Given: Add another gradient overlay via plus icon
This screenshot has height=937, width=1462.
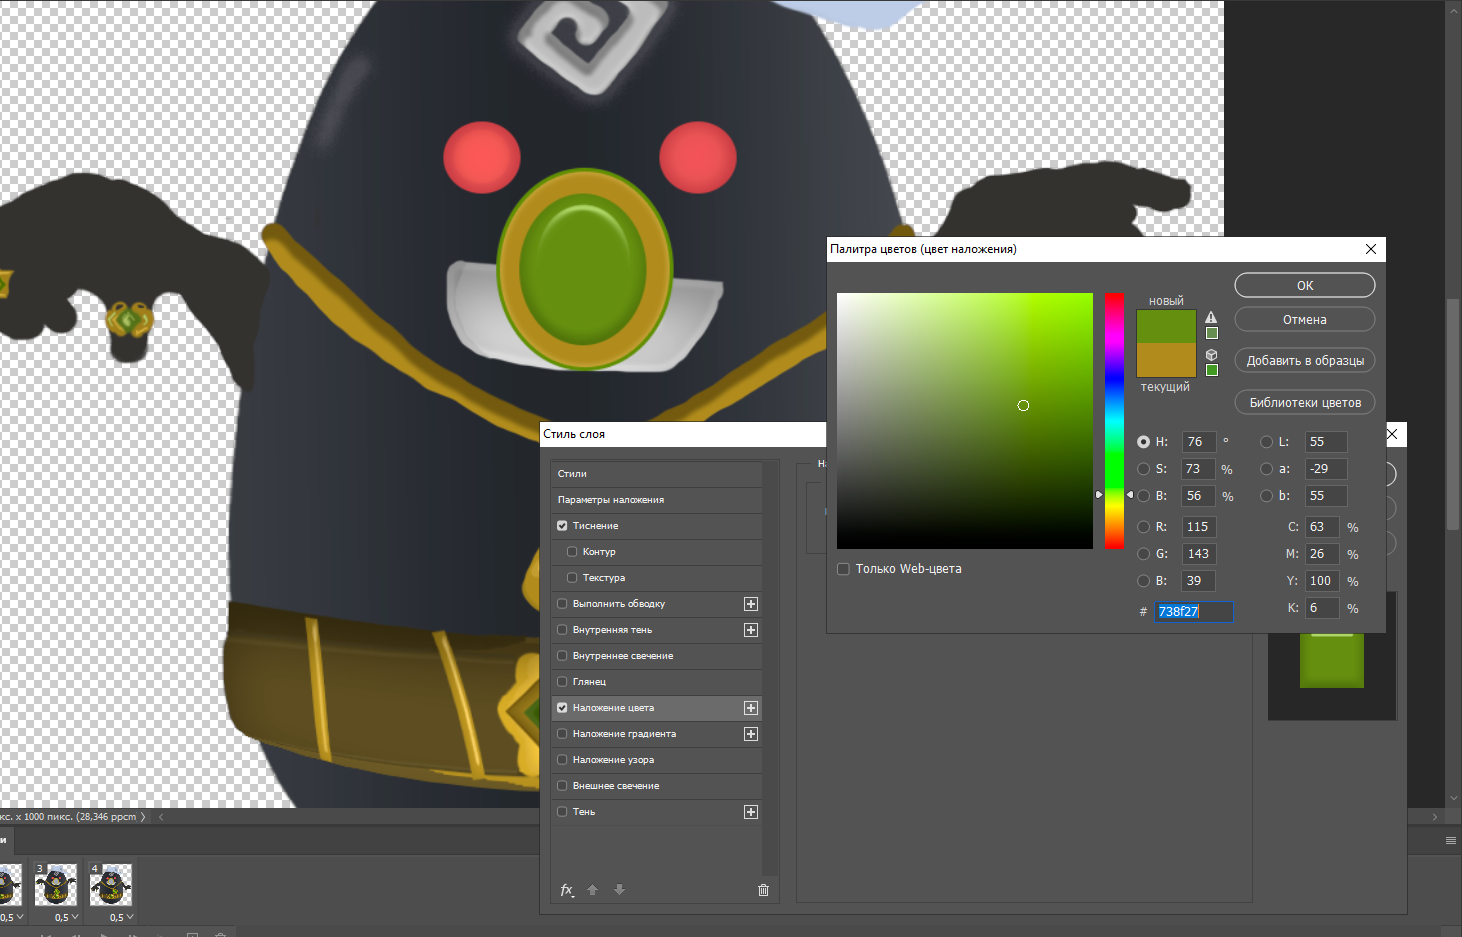Looking at the screenshot, I should coord(751,734).
